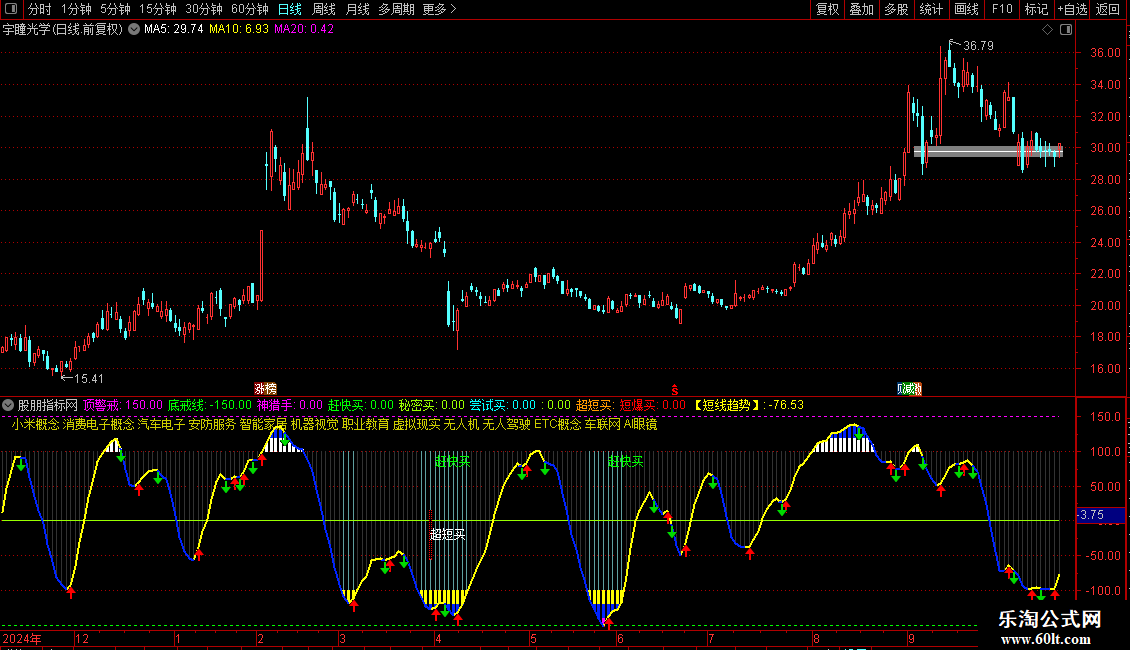Click the 15.41 low price label
The height and width of the screenshot is (650, 1130).
89,378
